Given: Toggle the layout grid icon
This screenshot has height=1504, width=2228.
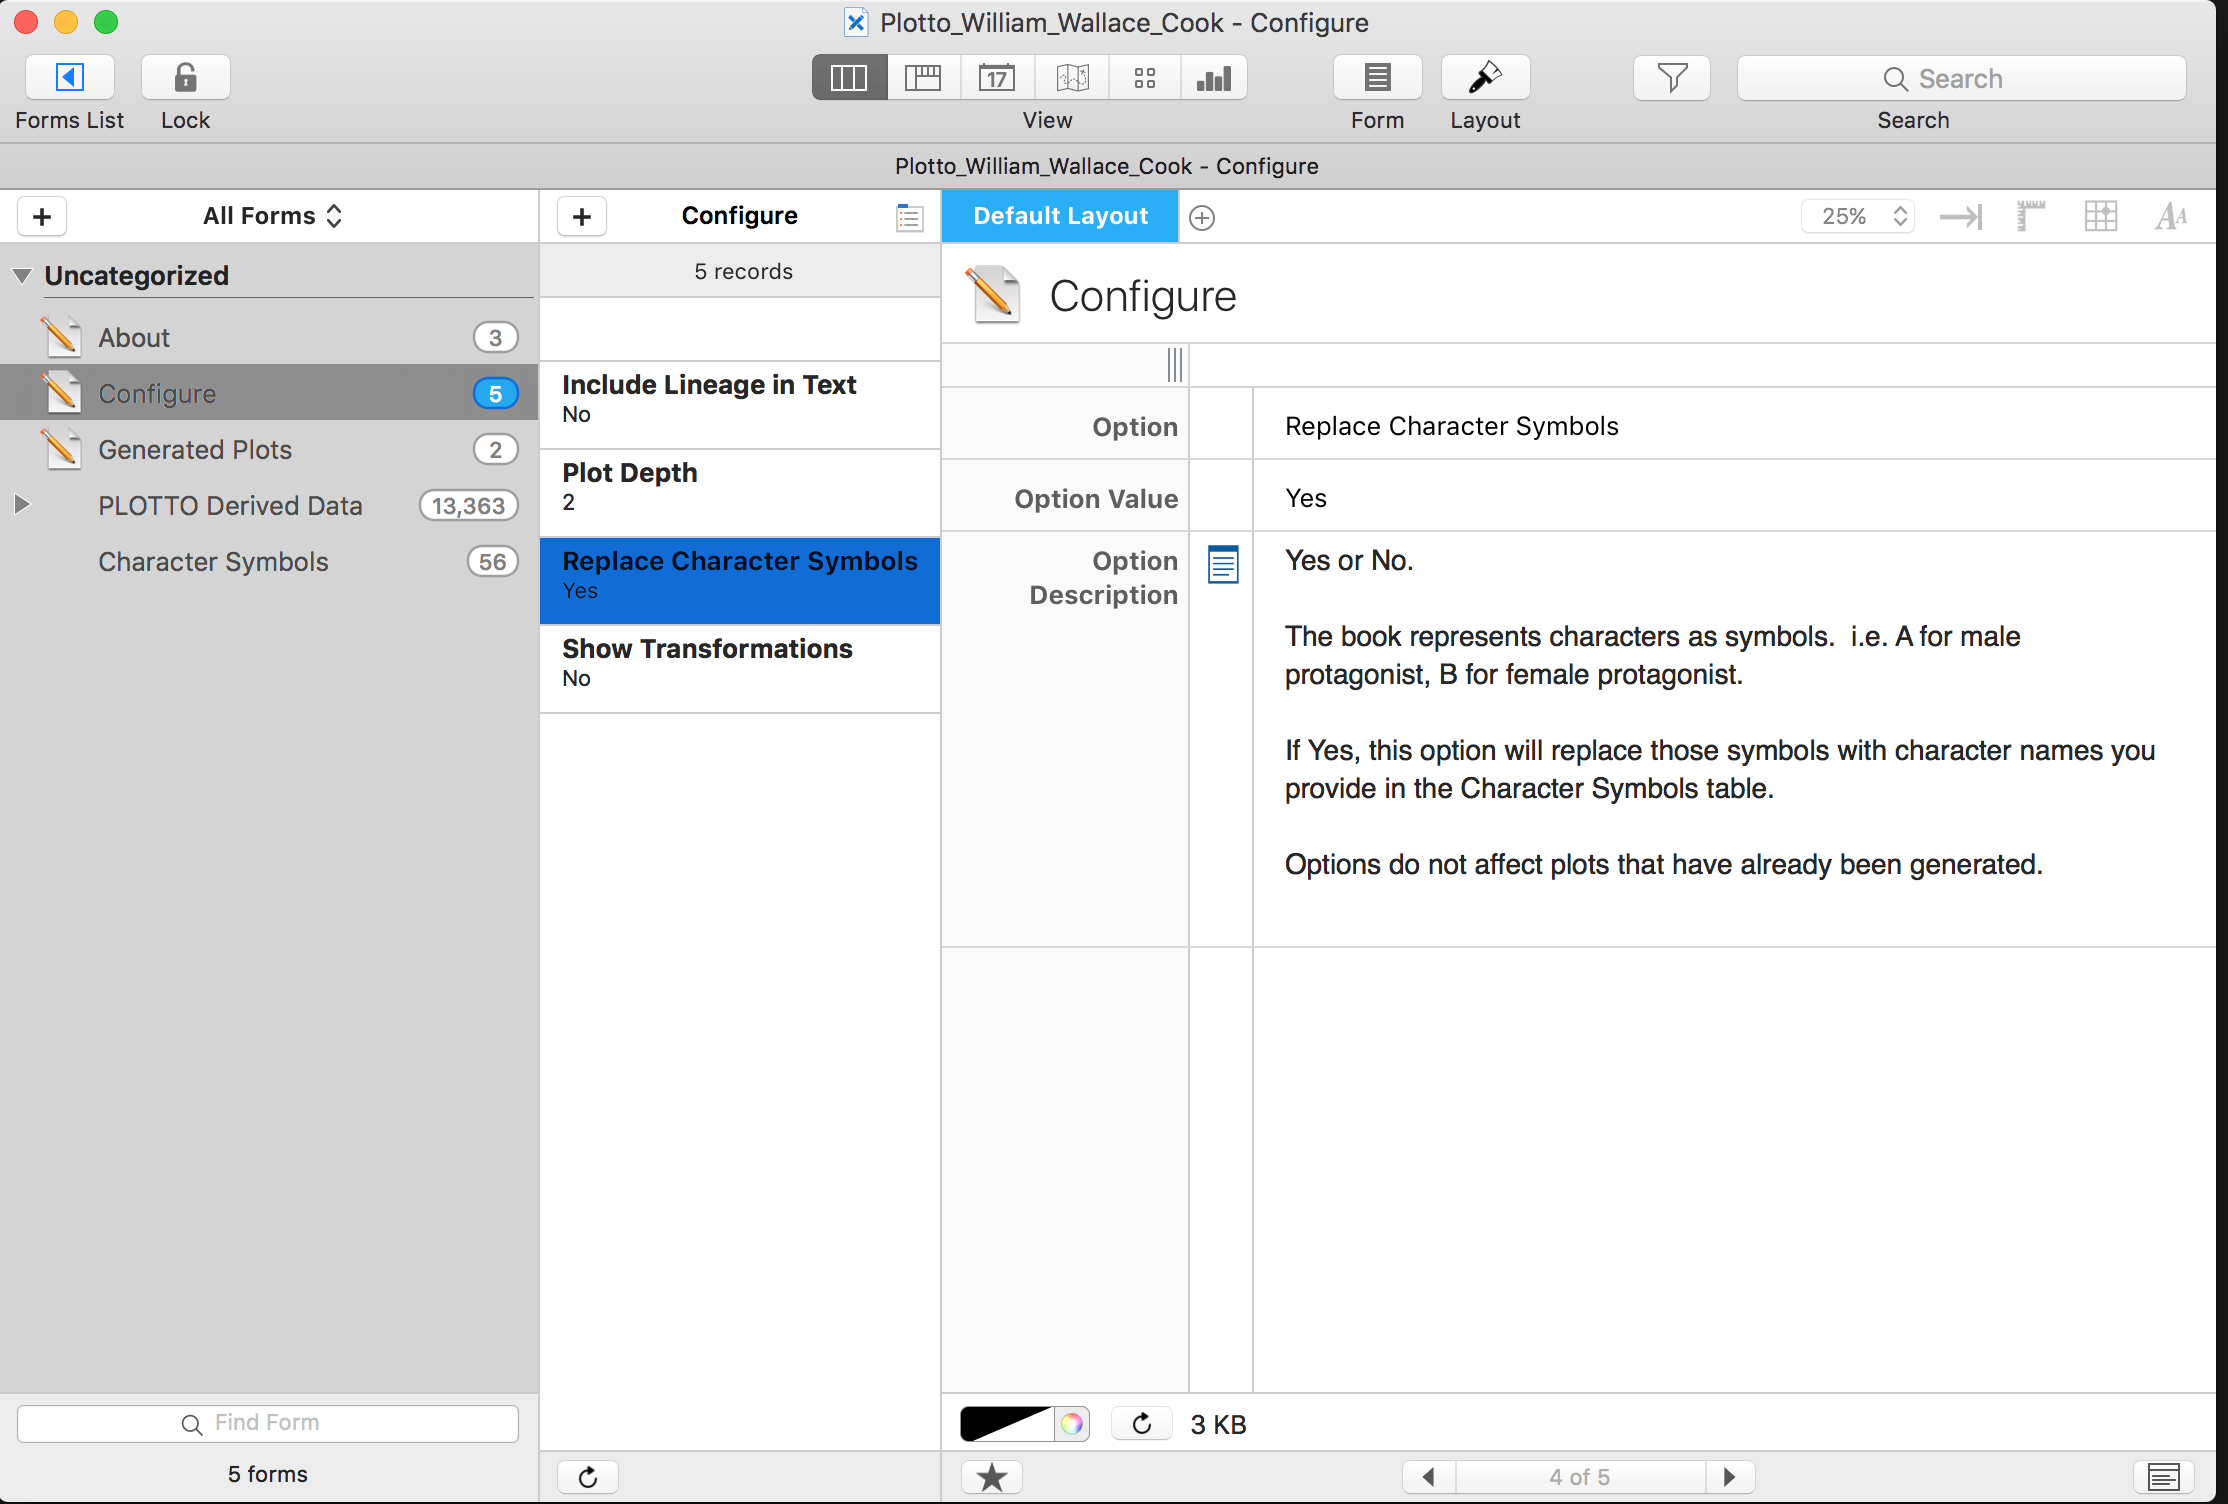Looking at the screenshot, I should [x=2101, y=216].
